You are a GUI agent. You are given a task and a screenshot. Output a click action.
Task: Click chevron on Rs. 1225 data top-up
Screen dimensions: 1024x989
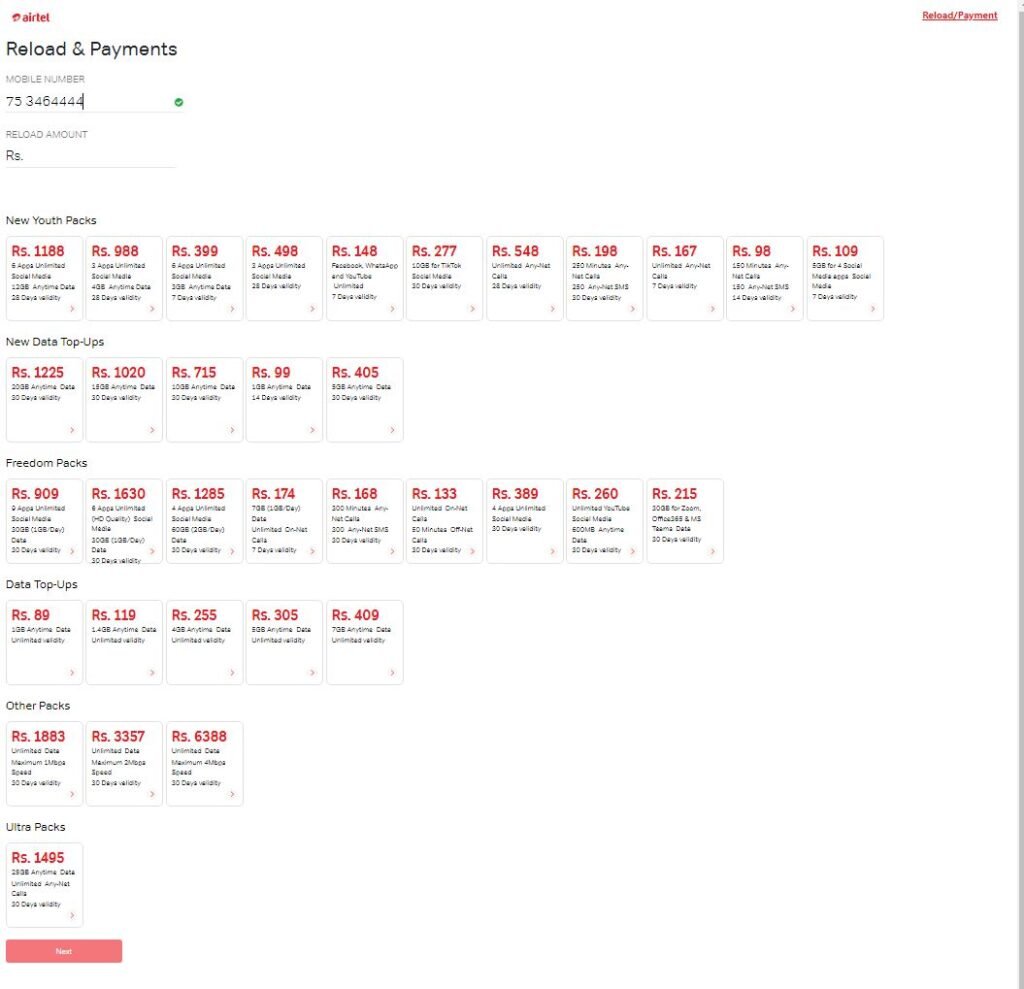pyautogui.click(x=72, y=430)
